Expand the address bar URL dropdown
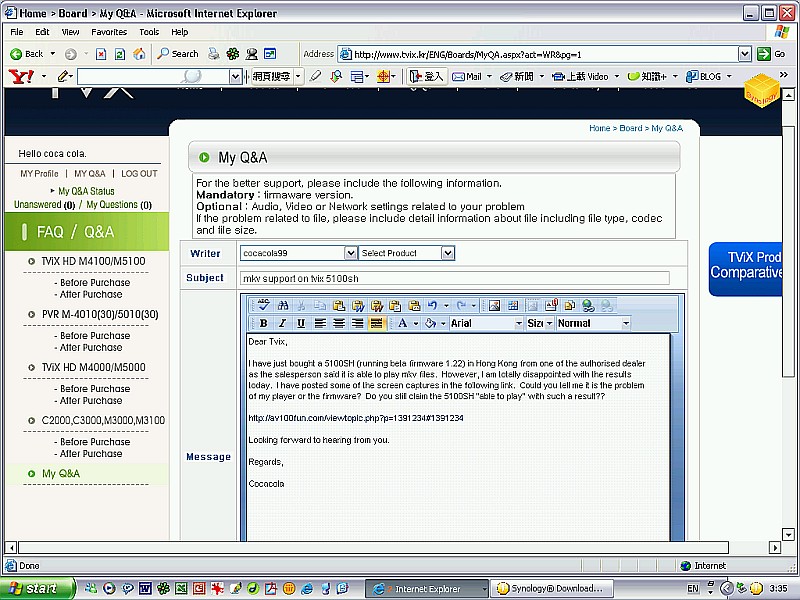Image resolution: width=800 pixels, height=600 pixels. (745, 54)
